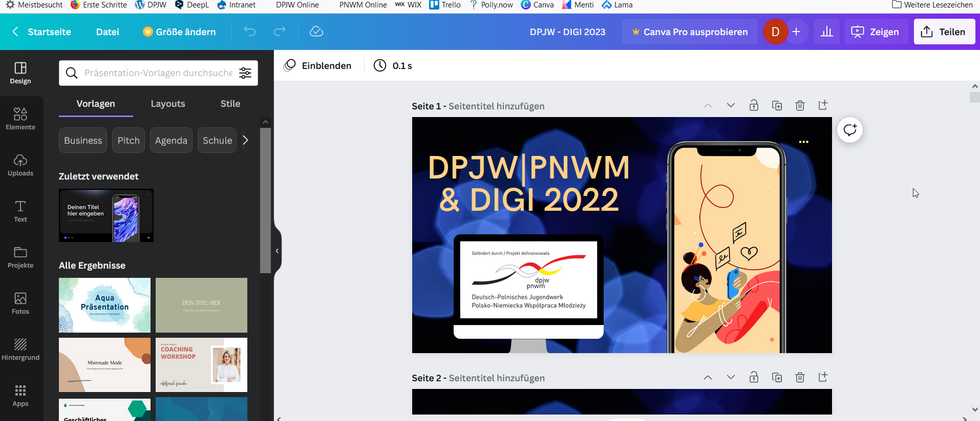
Task: Add a comment on Seite 1
Action: 849,130
